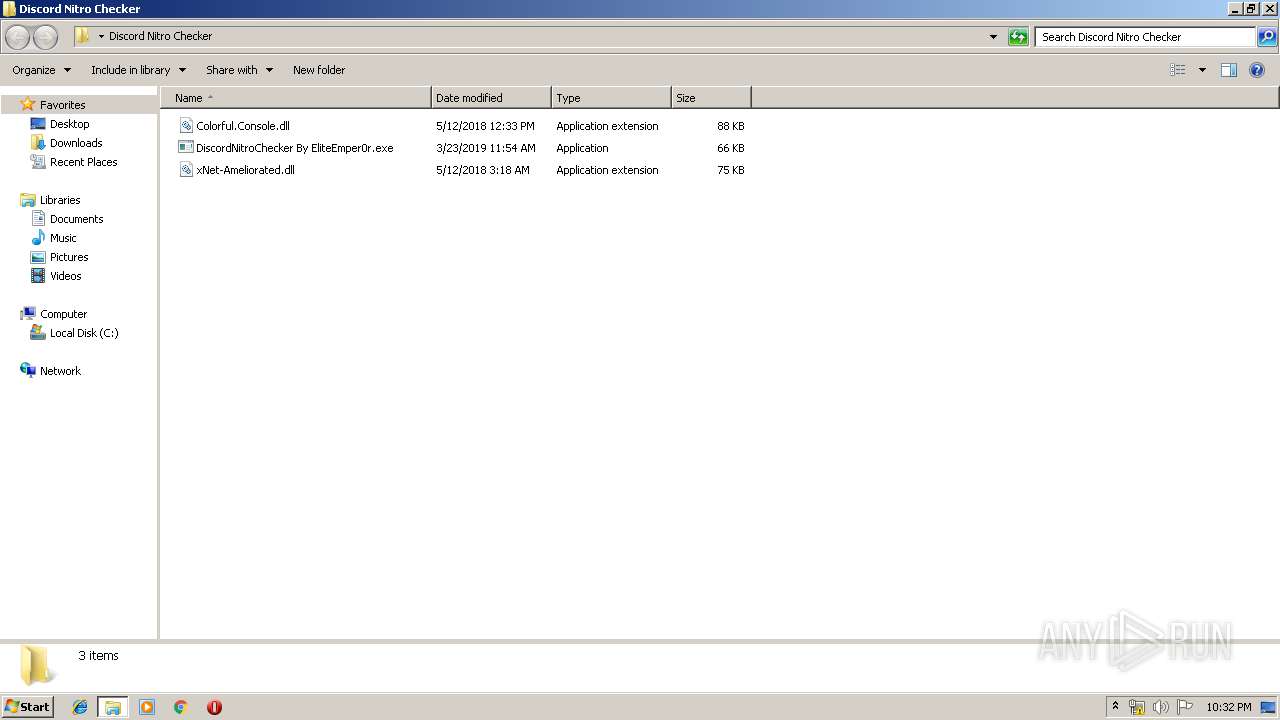Viewport: 1280px width, 720px height.
Task: Click the 88 KB size cell
Action: (x=730, y=126)
